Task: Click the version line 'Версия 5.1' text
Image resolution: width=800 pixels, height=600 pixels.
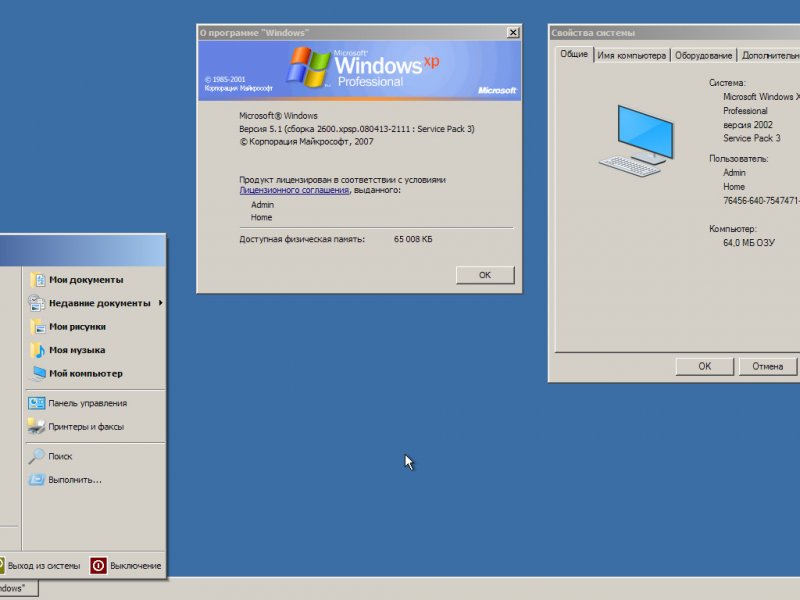Action: (357, 129)
